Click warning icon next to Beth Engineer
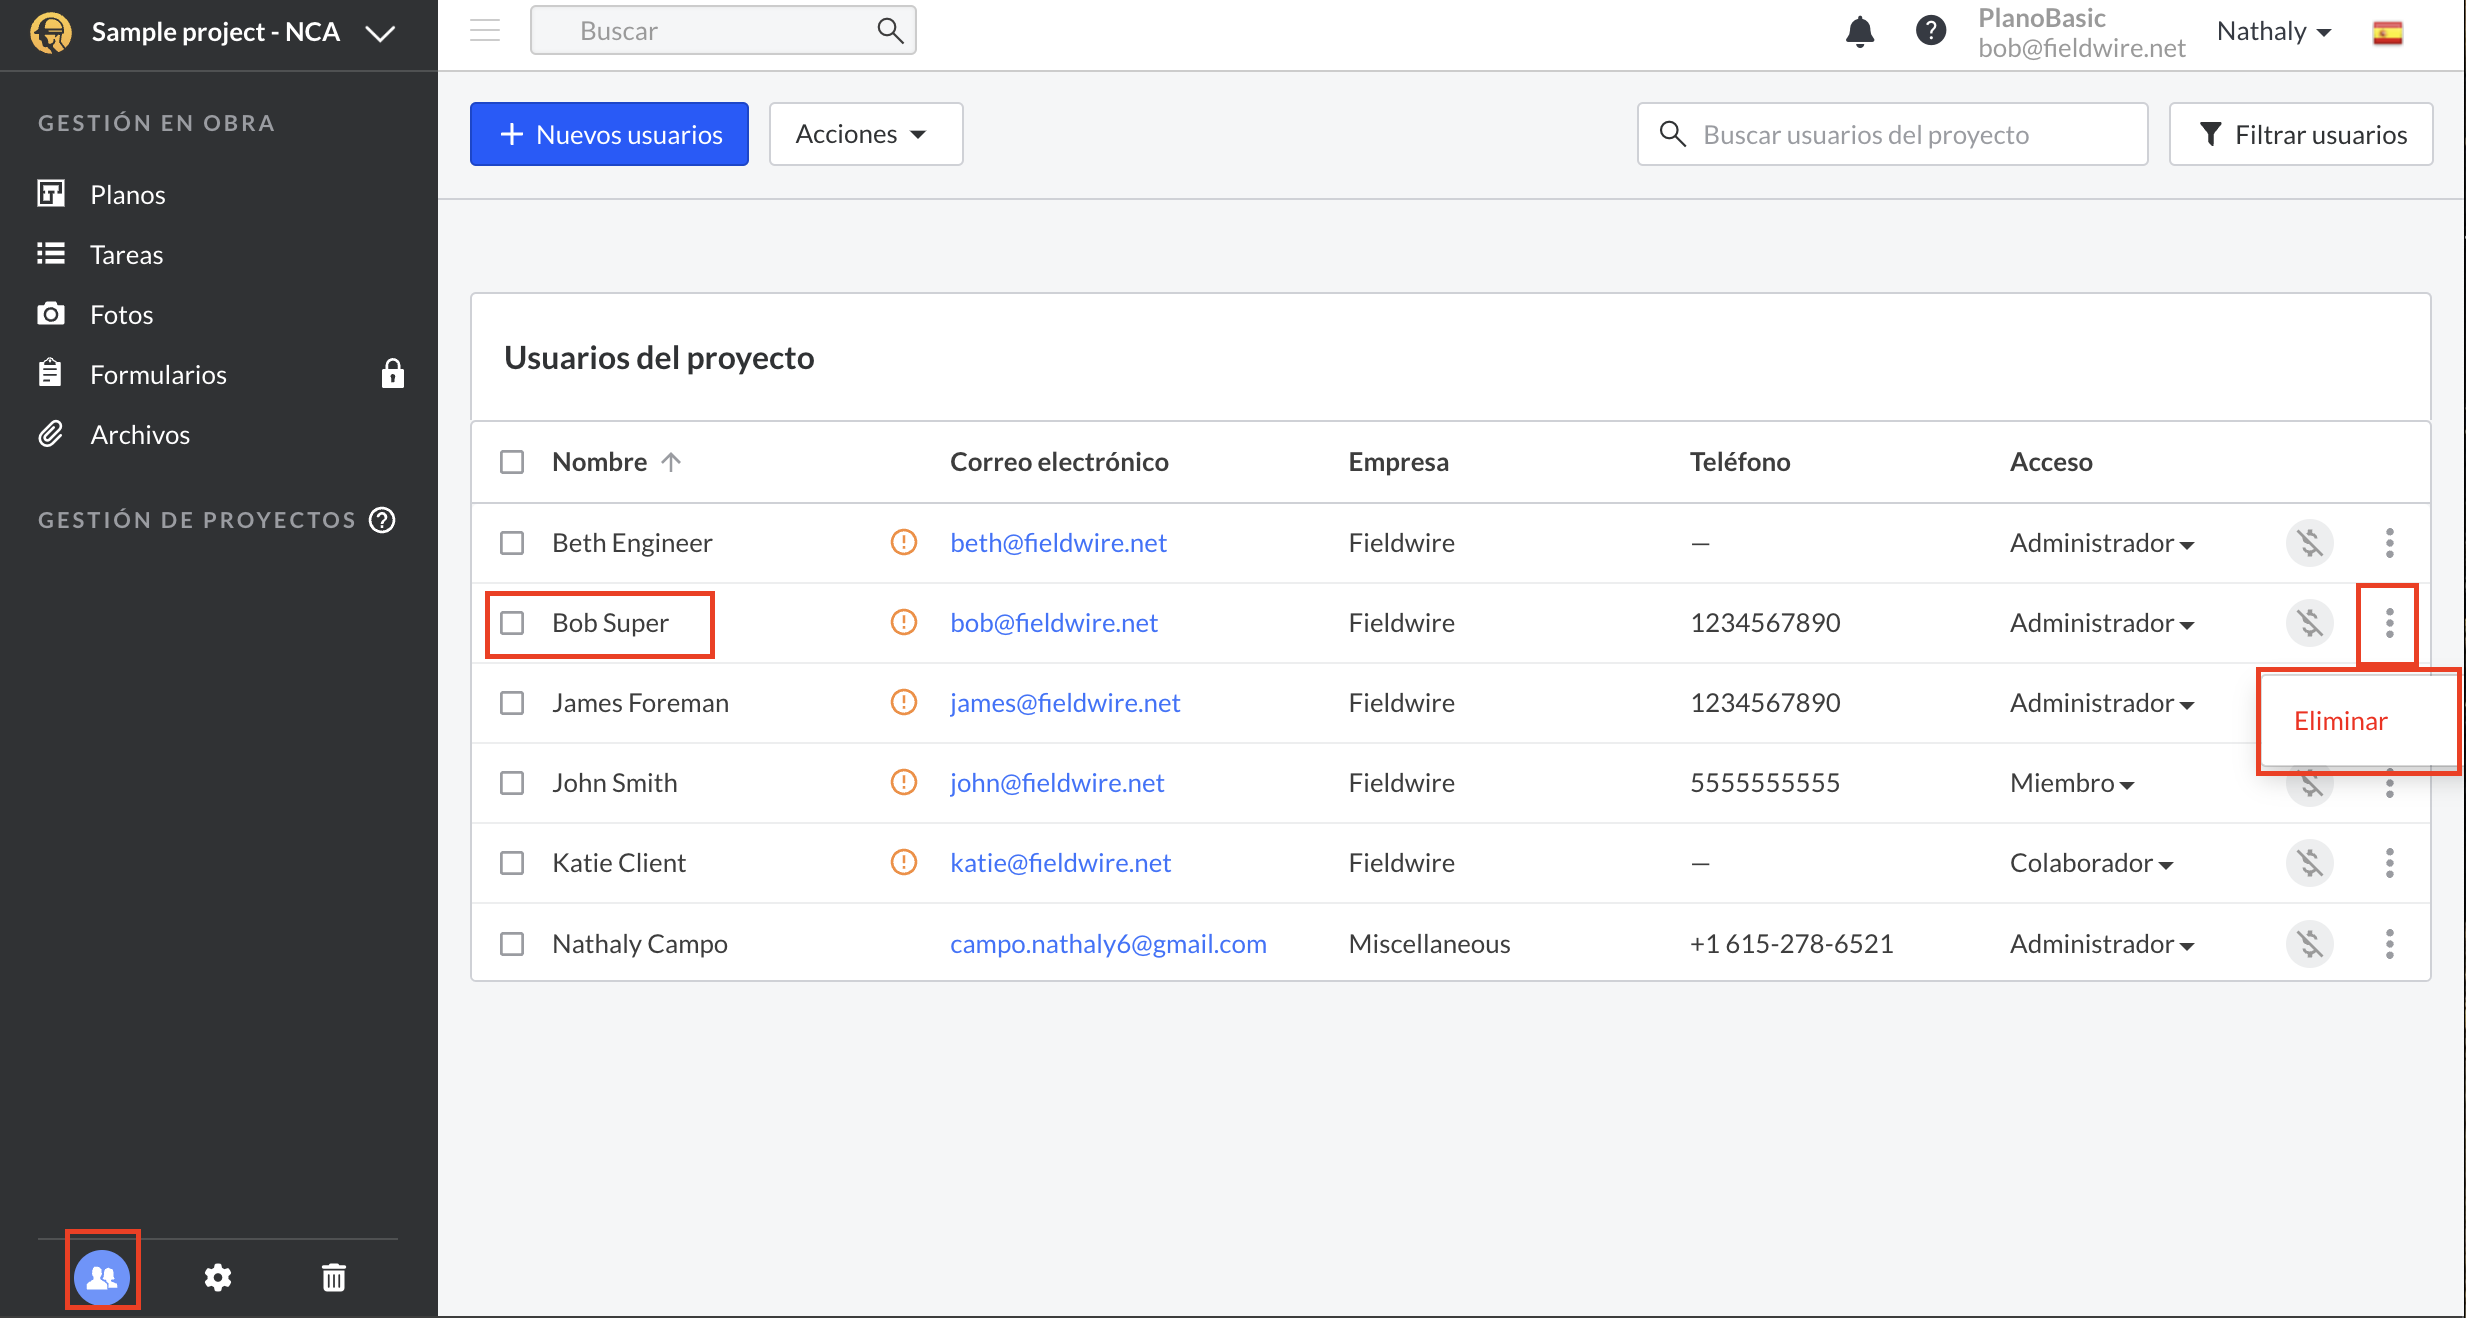The image size is (2466, 1318). 904,543
